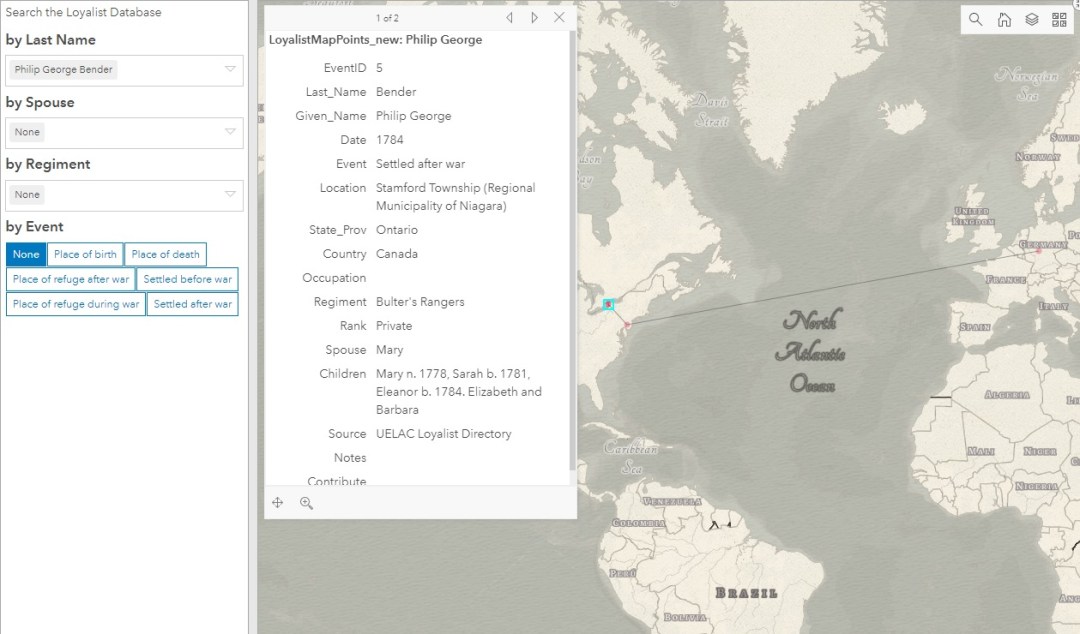The width and height of the screenshot is (1080, 634).
Task: Zoom to the selected feature
Action: [x=306, y=503]
